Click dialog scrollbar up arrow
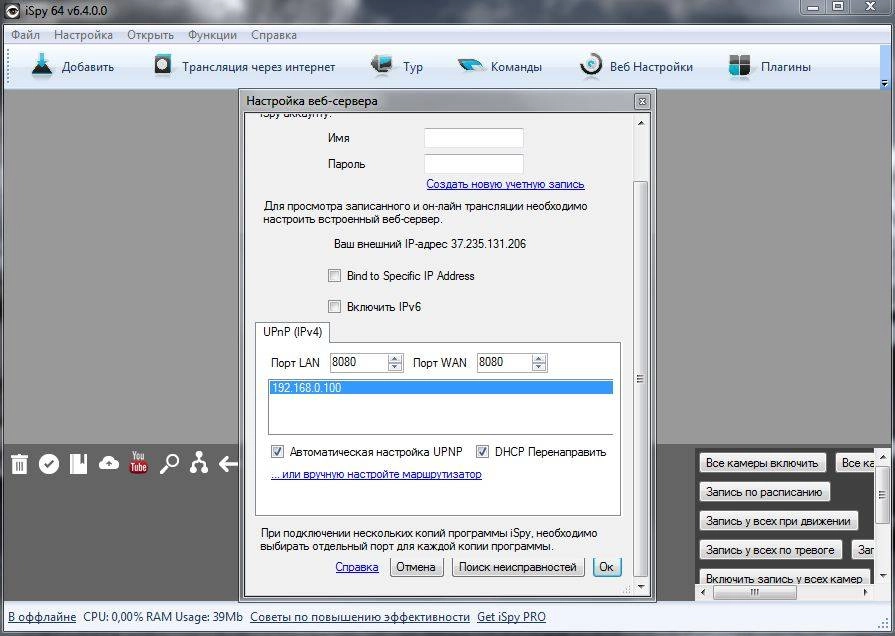Viewport: 895px width, 636px height. click(x=641, y=123)
